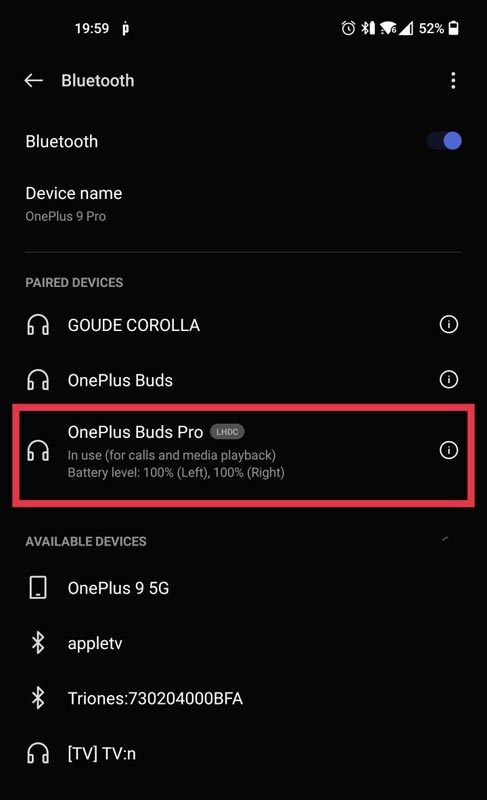The image size is (487, 800).
Task: Pair with OnePlus 9 5G
Action: 243,588
